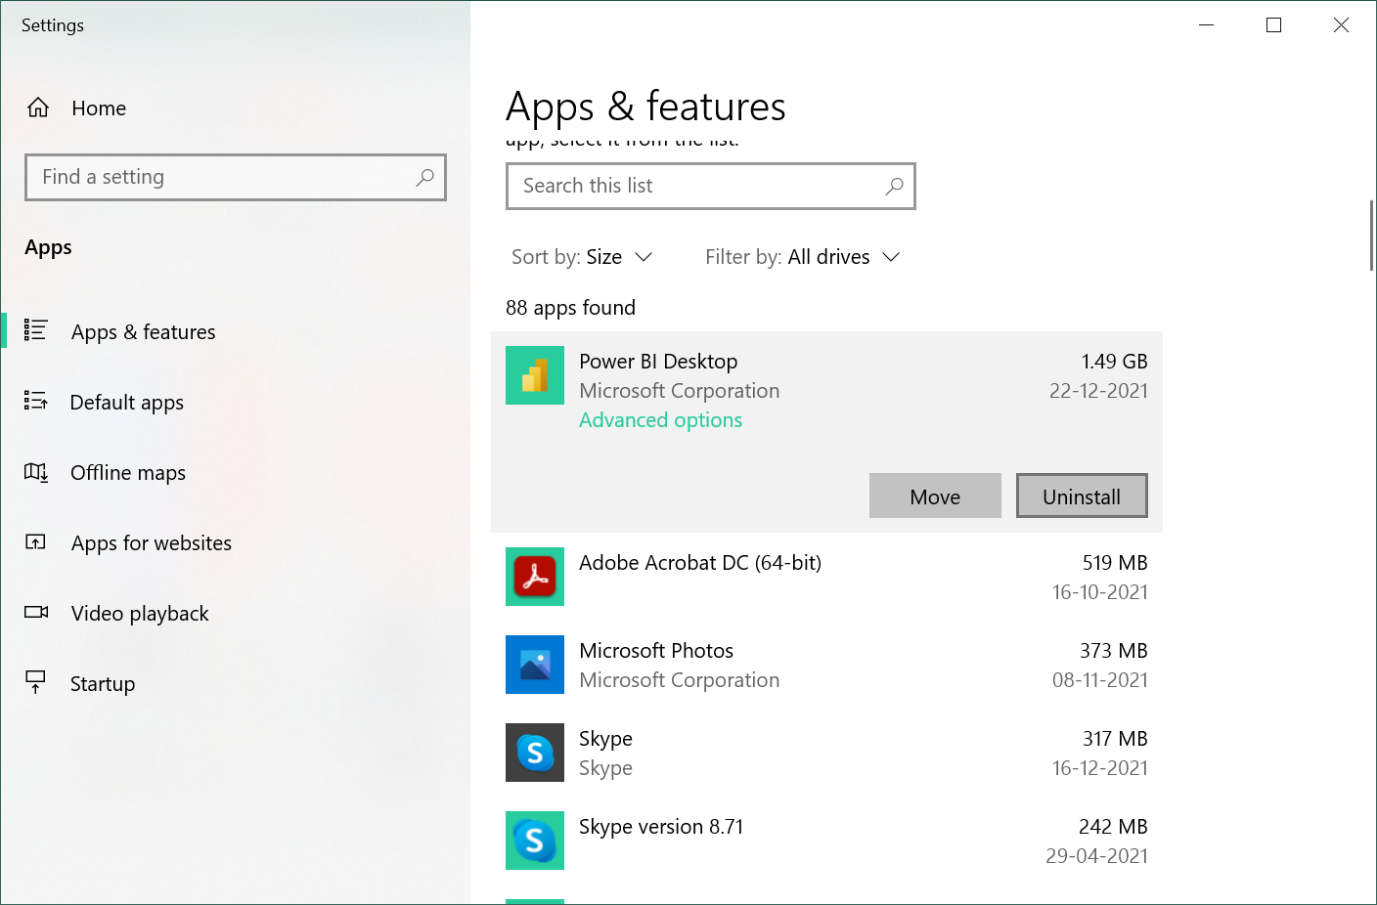Click the Microsoft Photos app icon
The height and width of the screenshot is (905, 1377).
tap(535, 665)
